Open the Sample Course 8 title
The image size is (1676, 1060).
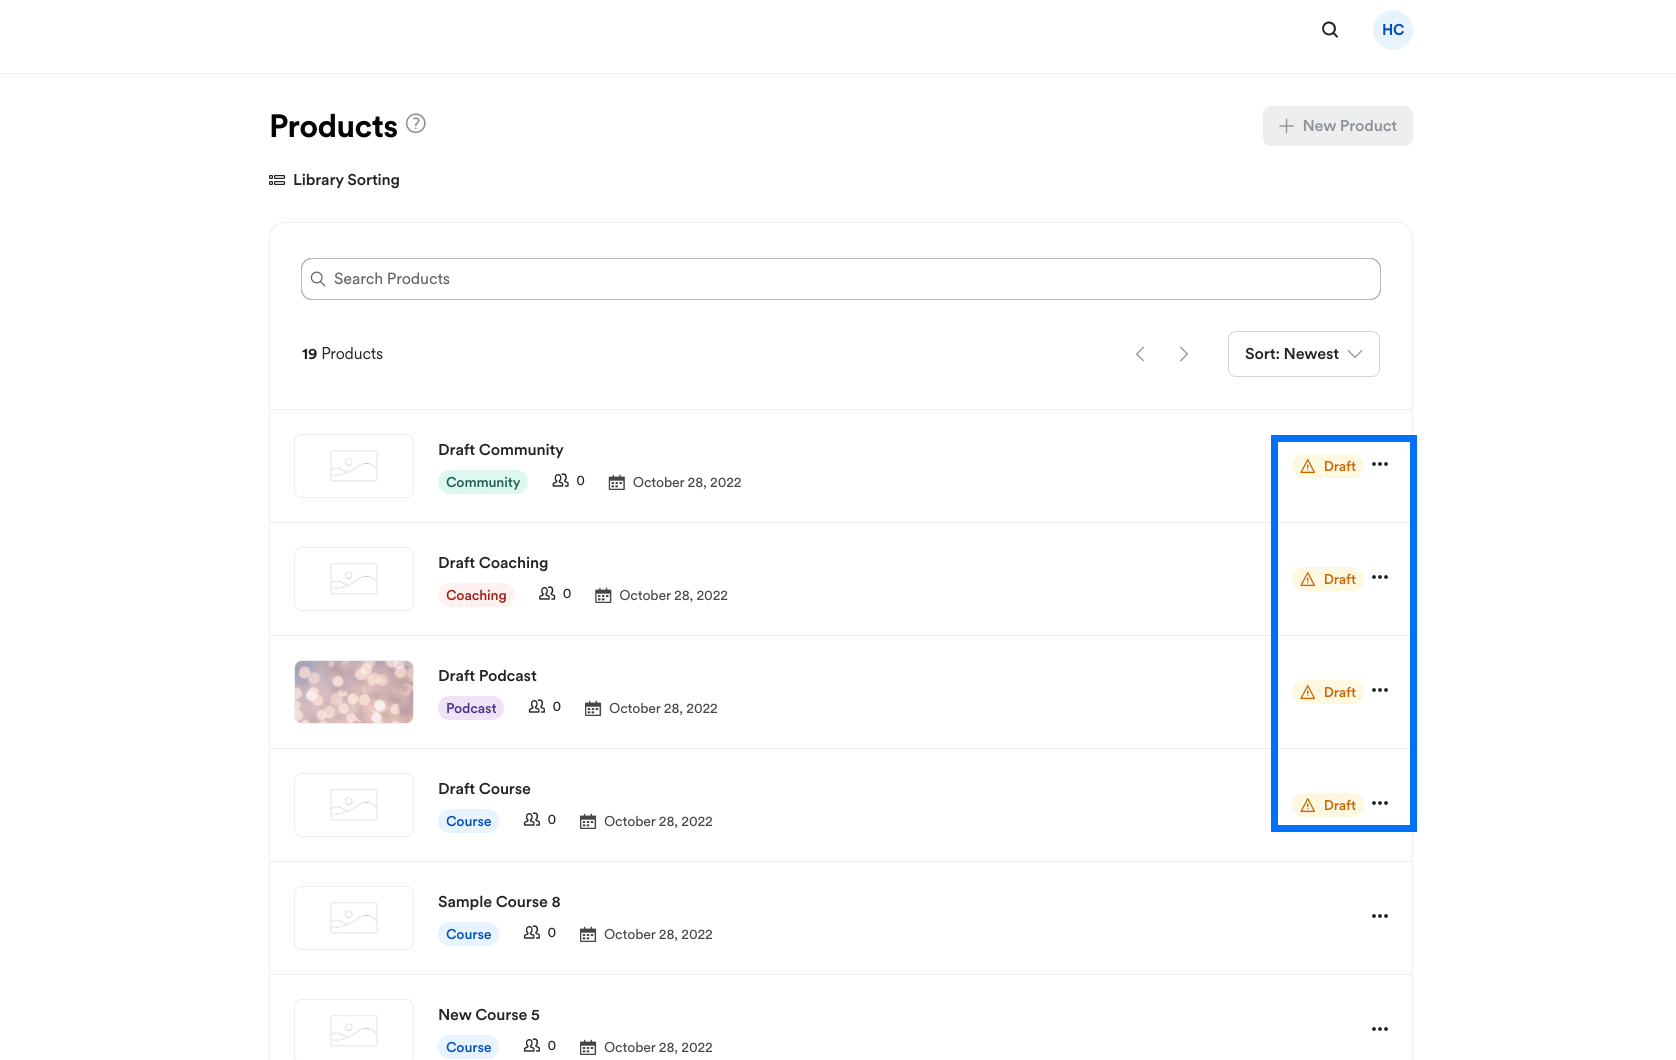pos(499,902)
